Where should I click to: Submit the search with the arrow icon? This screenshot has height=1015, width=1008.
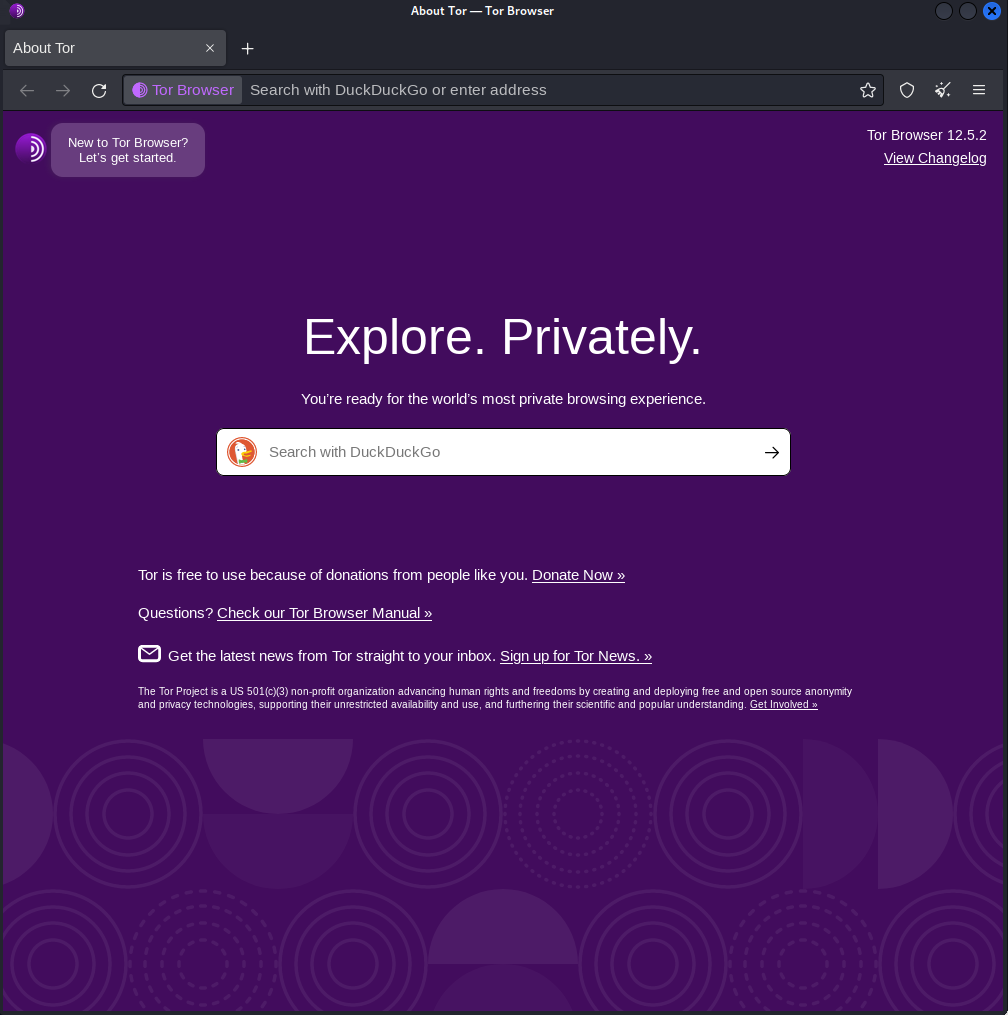[771, 452]
